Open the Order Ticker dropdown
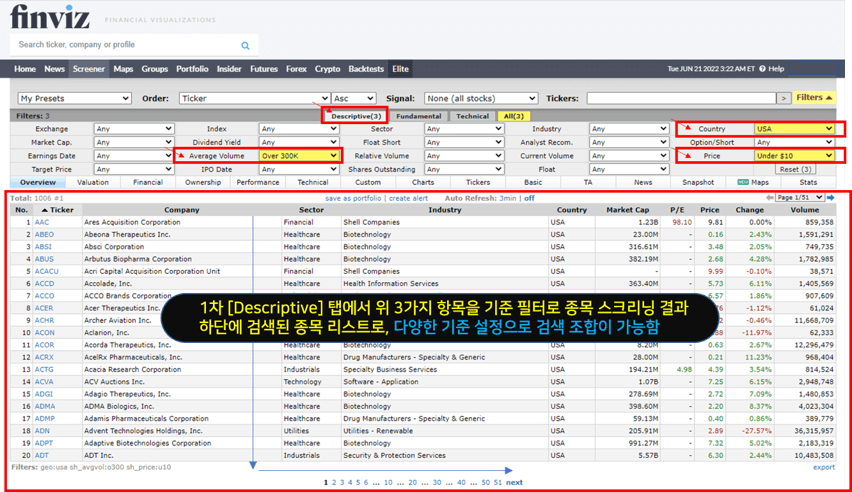The width and height of the screenshot is (852, 492). tap(254, 98)
